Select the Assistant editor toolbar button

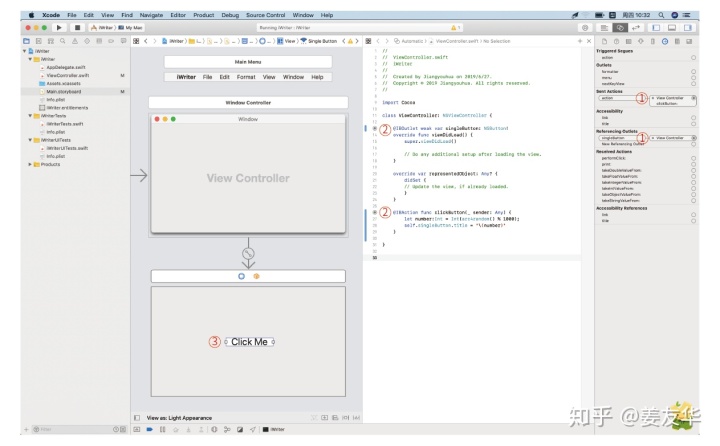click(x=620, y=28)
